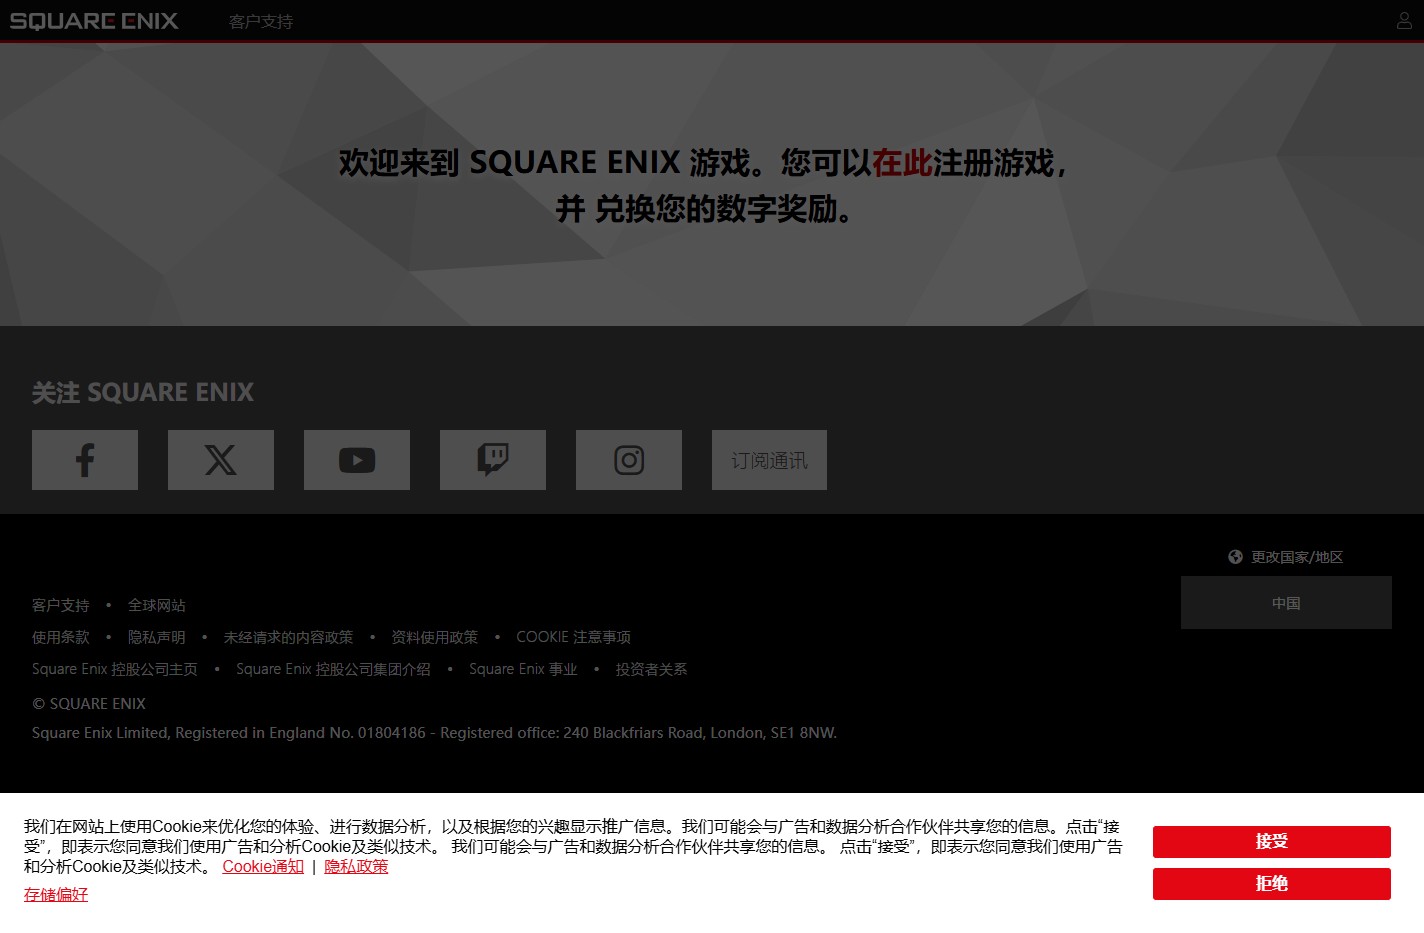Open the Square Enix 事业 link

point(524,669)
